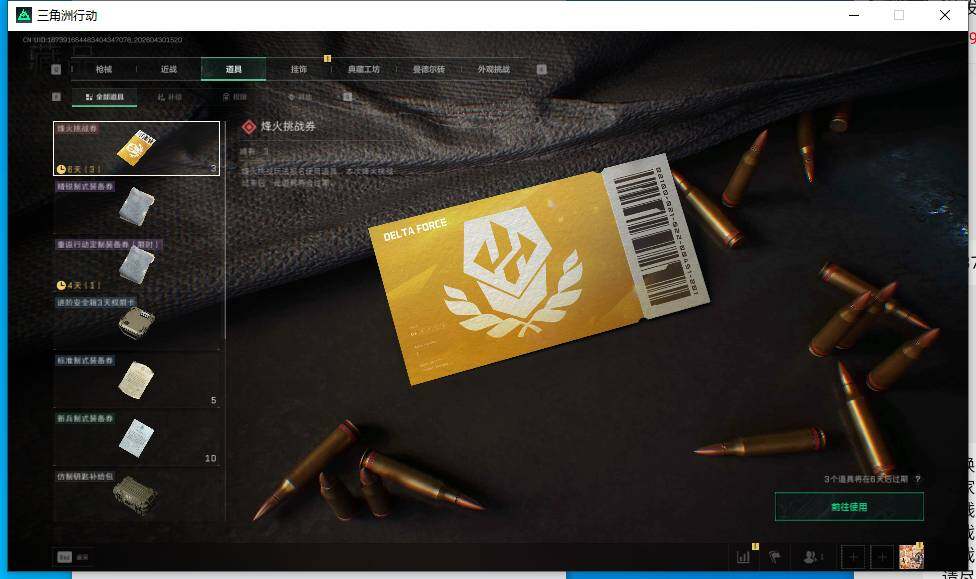Click the item list vertical scrollbar
976x579 pixels.
click(x=225, y=230)
